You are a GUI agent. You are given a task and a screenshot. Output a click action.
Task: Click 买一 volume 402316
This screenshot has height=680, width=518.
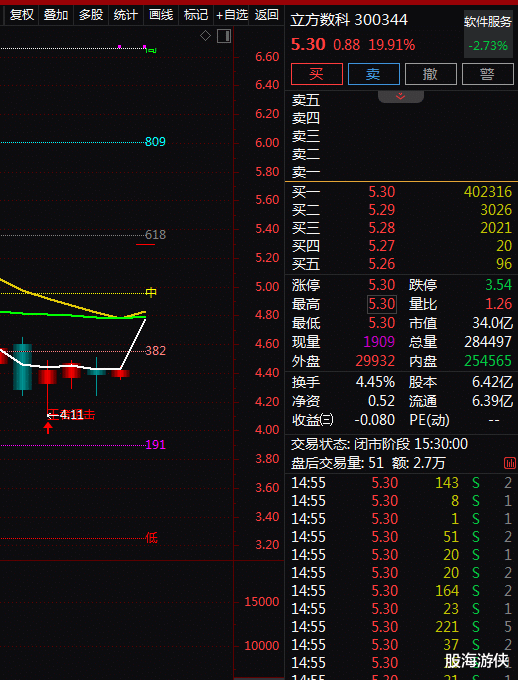click(x=488, y=192)
